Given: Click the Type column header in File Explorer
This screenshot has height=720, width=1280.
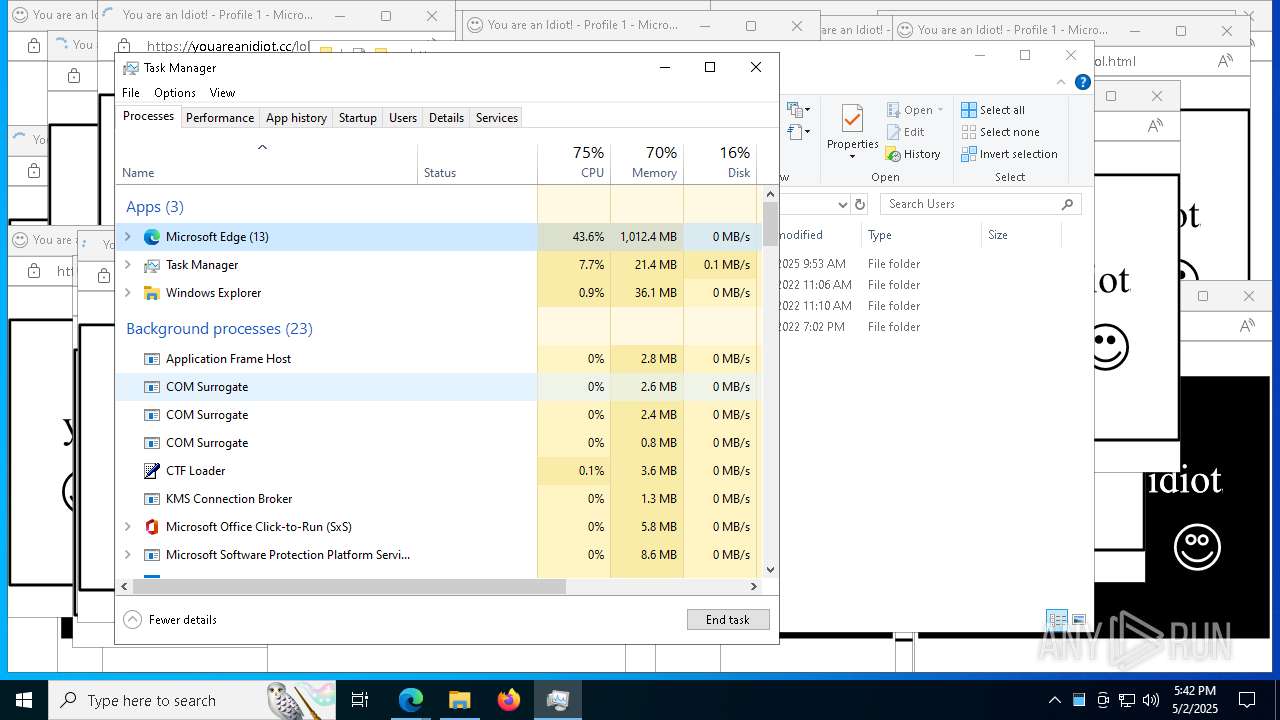Looking at the screenshot, I should click(x=920, y=235).
